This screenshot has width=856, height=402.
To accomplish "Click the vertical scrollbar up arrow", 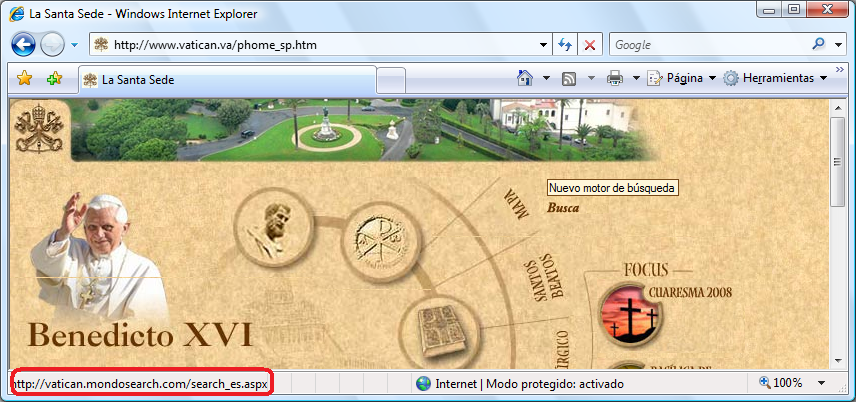I will (x=837, y=108).
